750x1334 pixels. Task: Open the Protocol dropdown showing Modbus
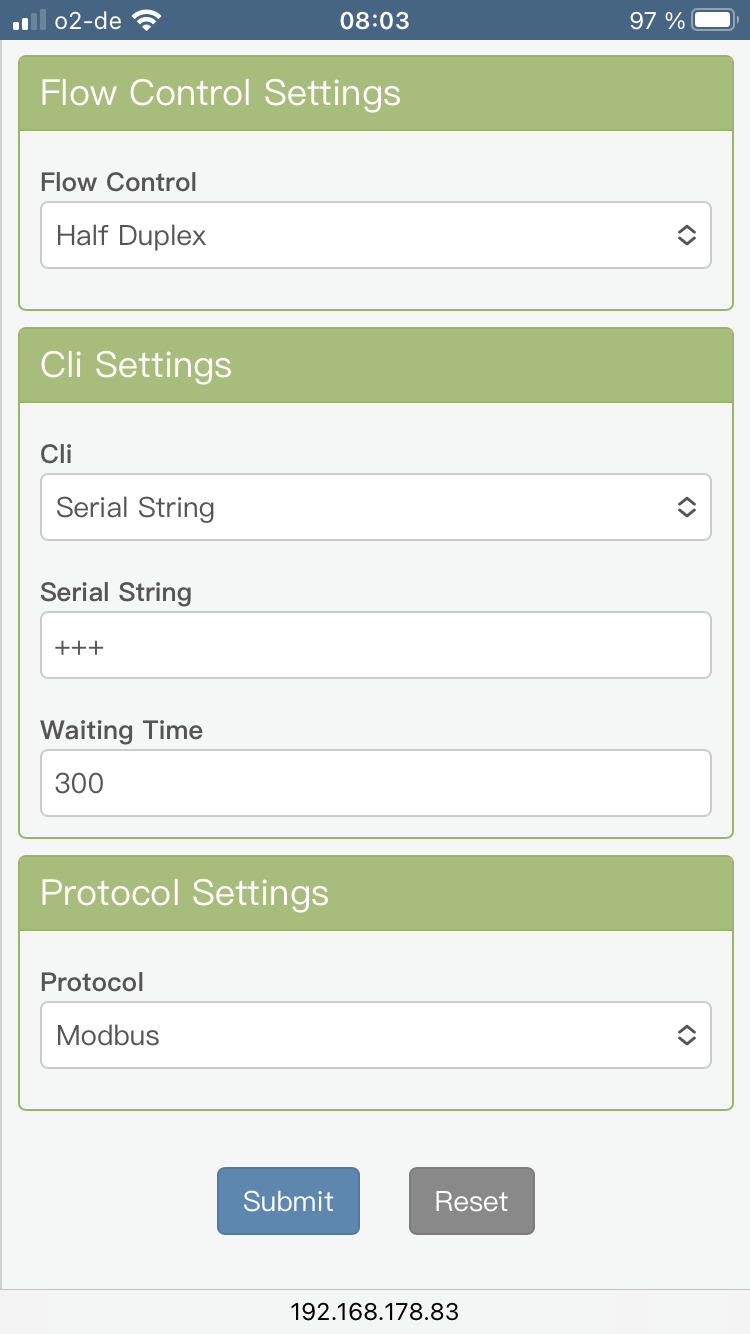(x=375, y=1035)
